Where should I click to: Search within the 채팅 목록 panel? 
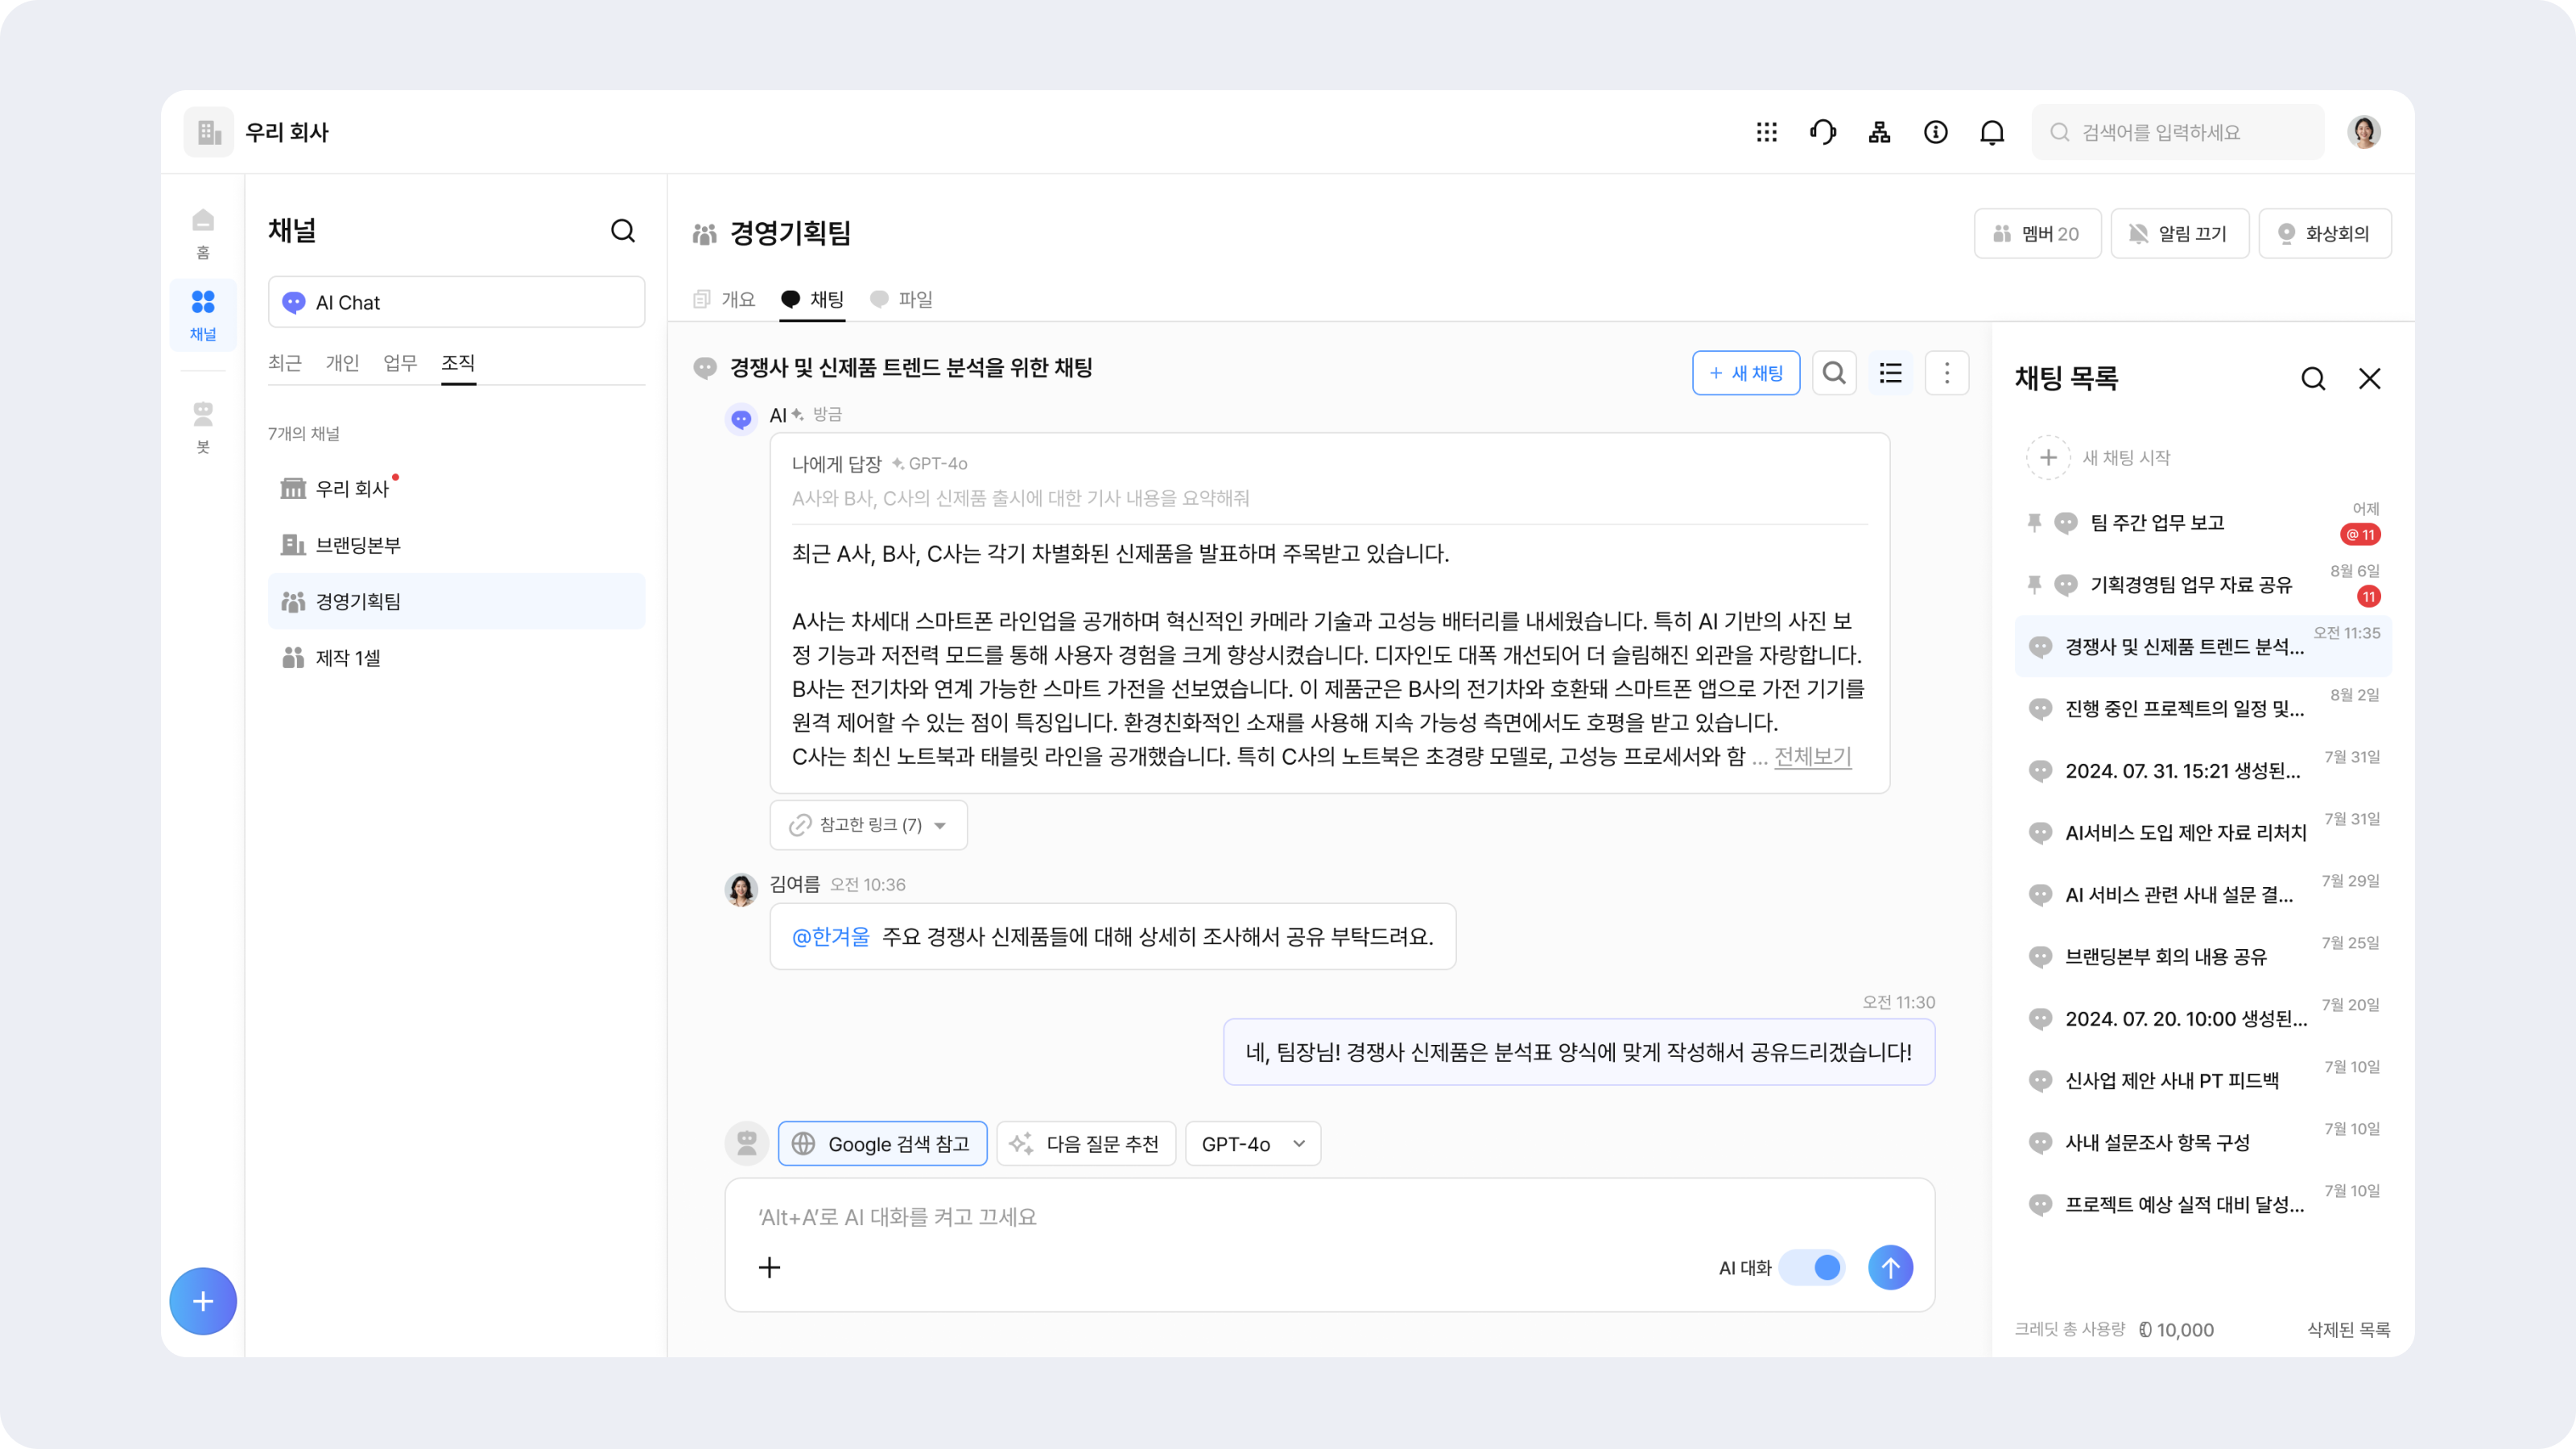click(x=2312, y=378)
